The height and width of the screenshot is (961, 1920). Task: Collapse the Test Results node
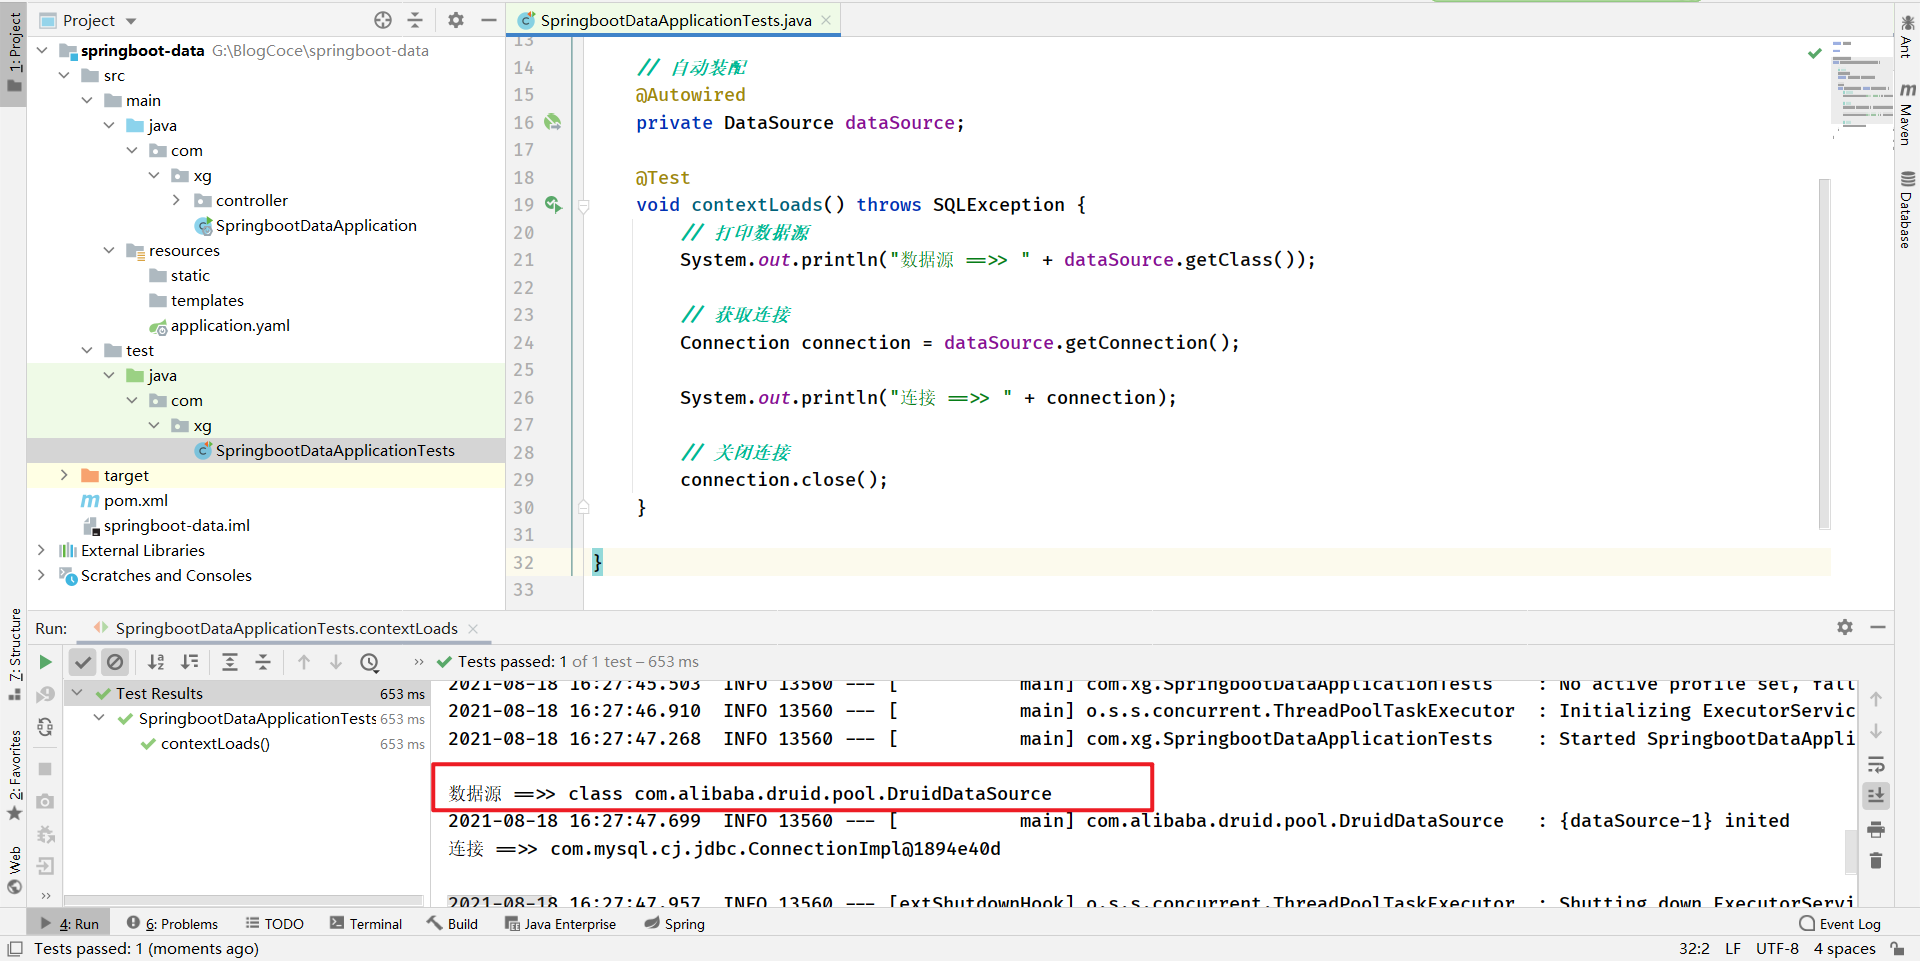(x=77, y=693)
